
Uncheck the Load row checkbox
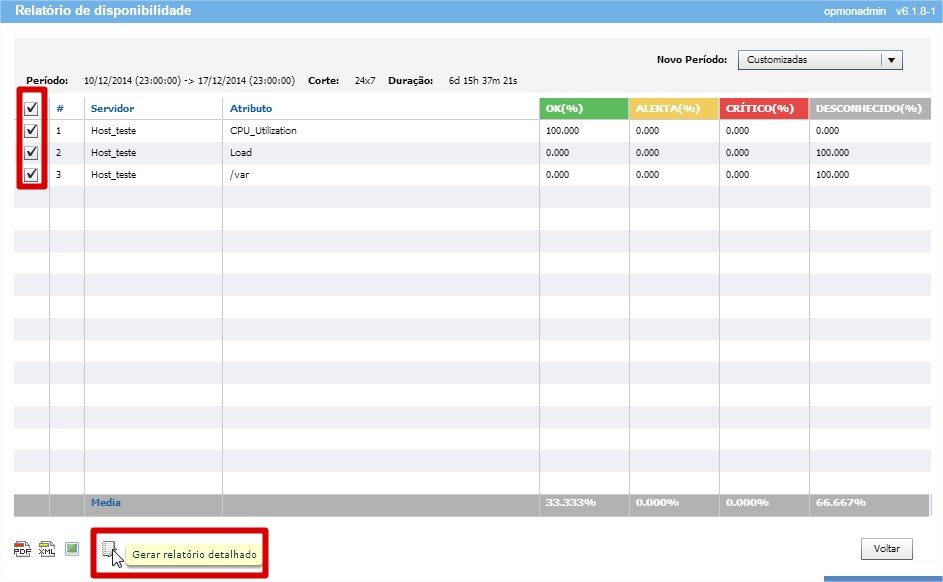[x=31, y=153]
